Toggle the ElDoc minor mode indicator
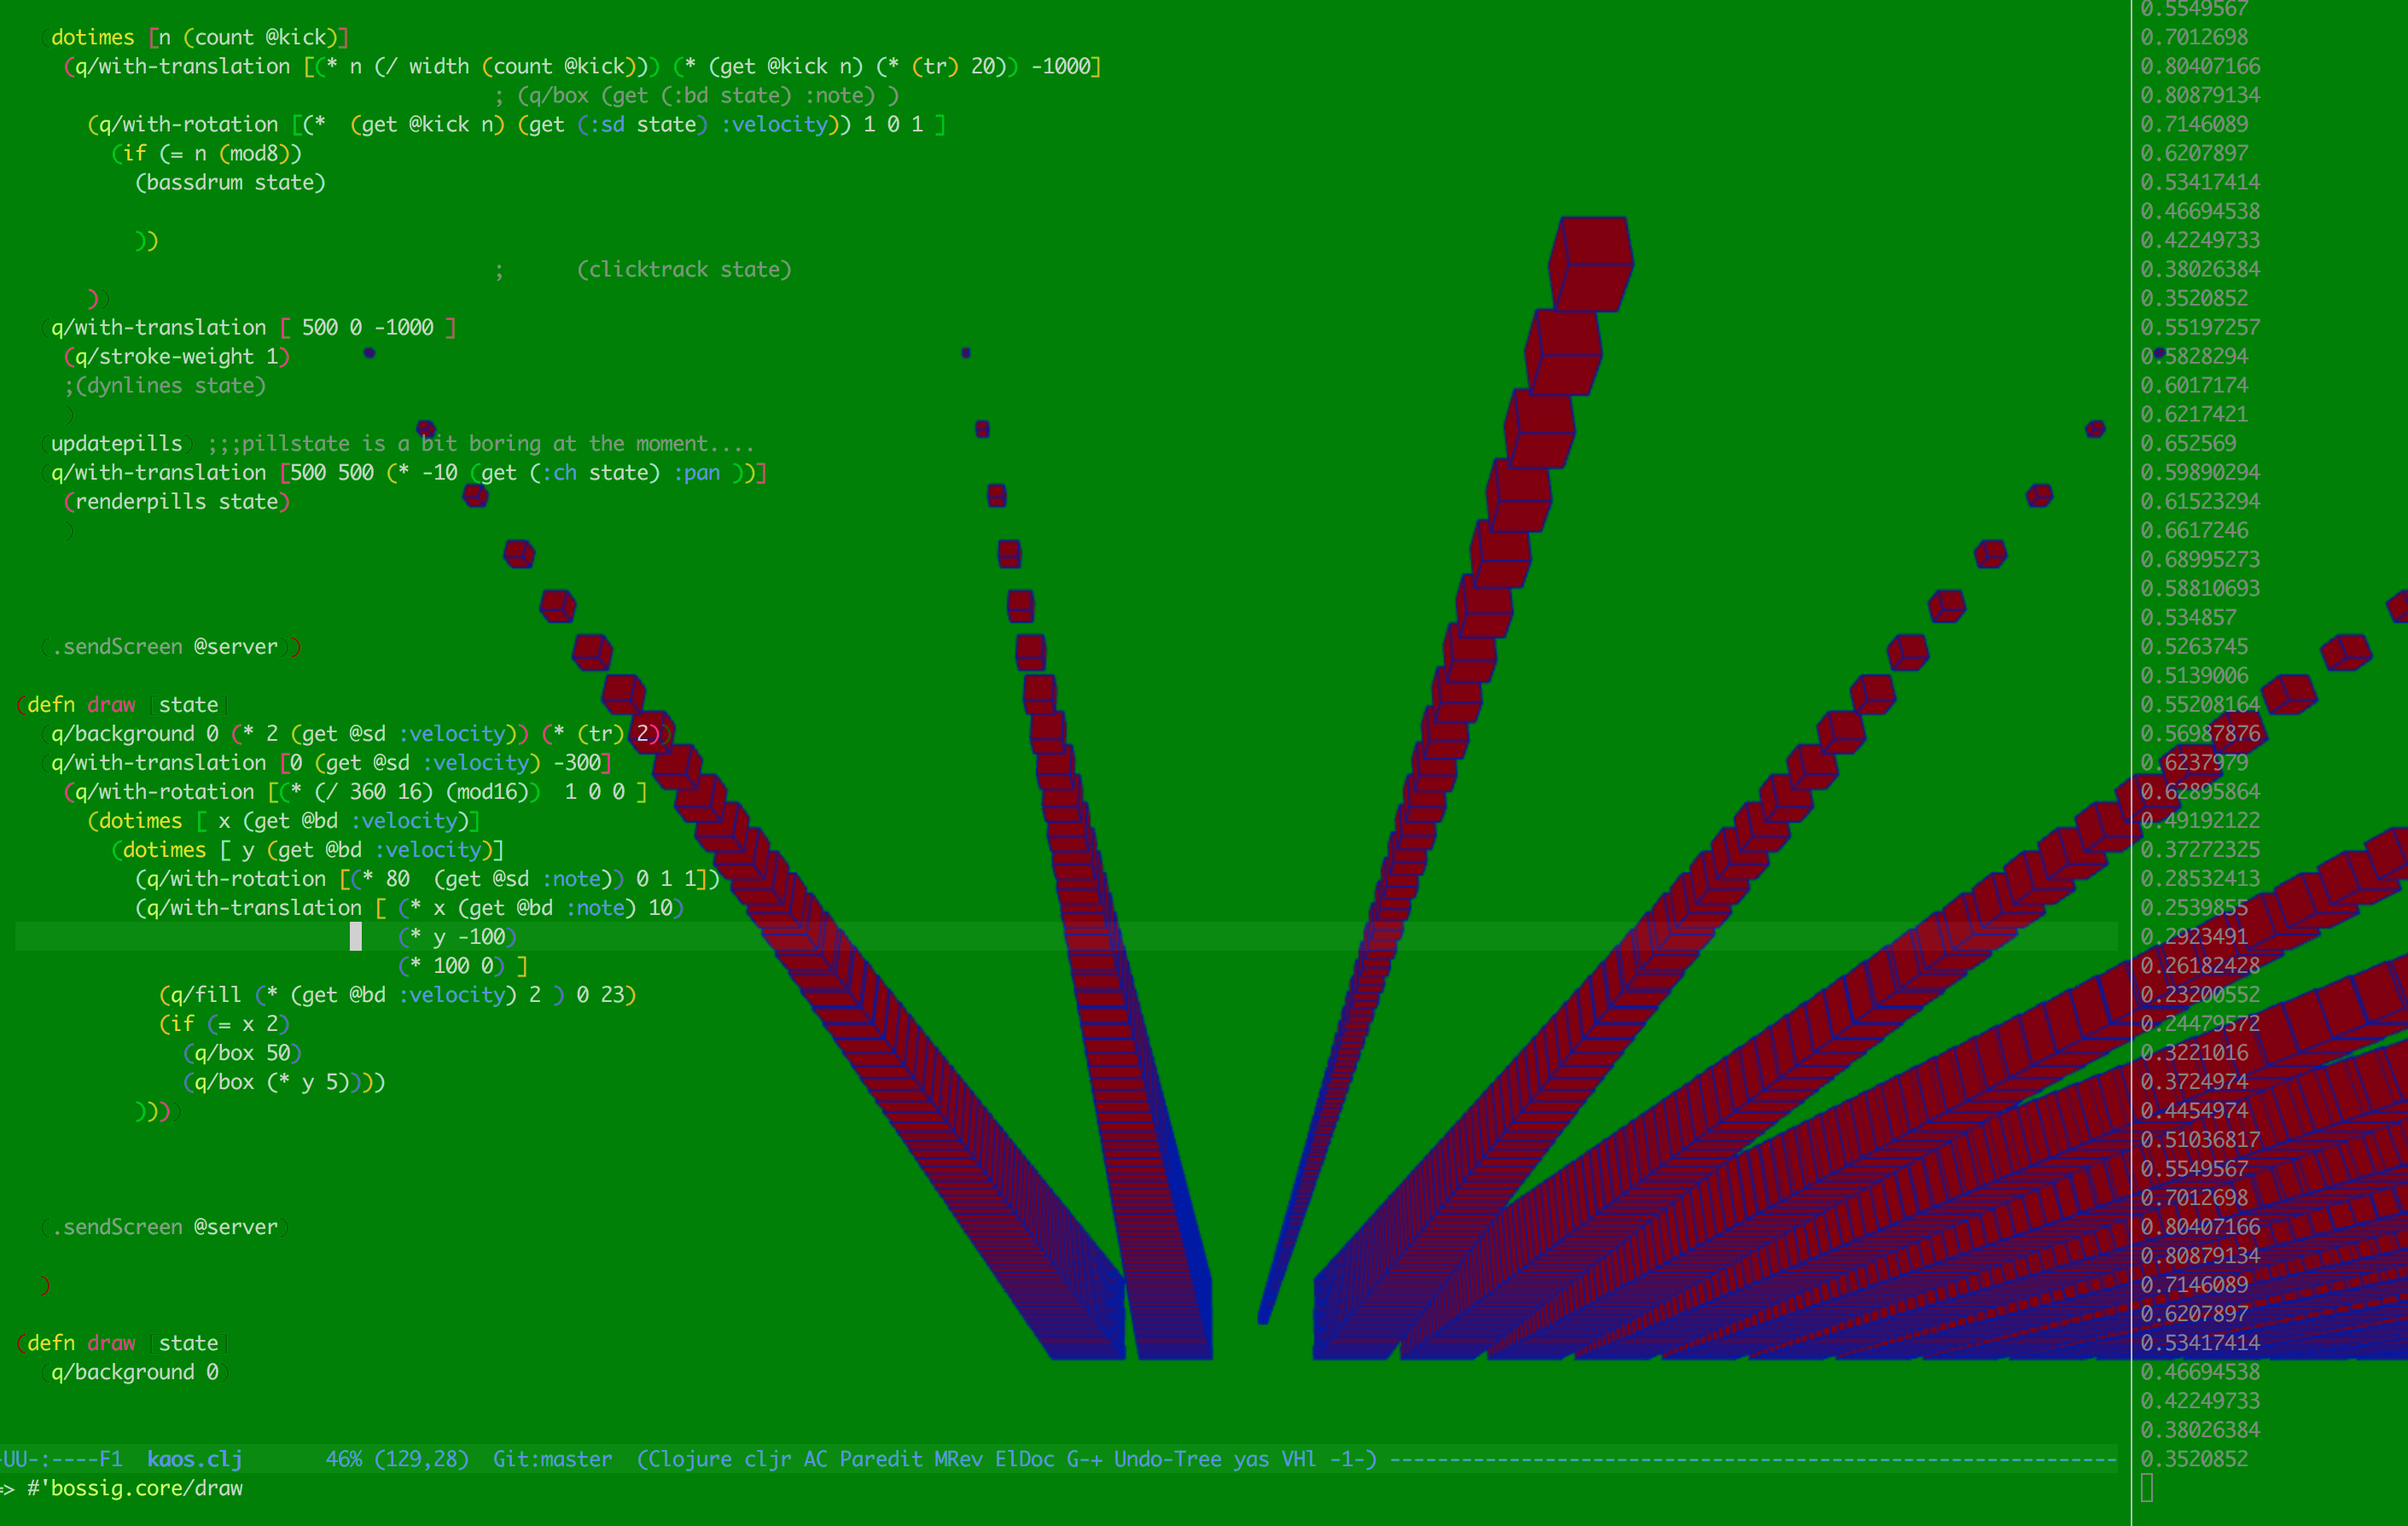This screenshot has height=1526, width=2408. [1024, 1459]
